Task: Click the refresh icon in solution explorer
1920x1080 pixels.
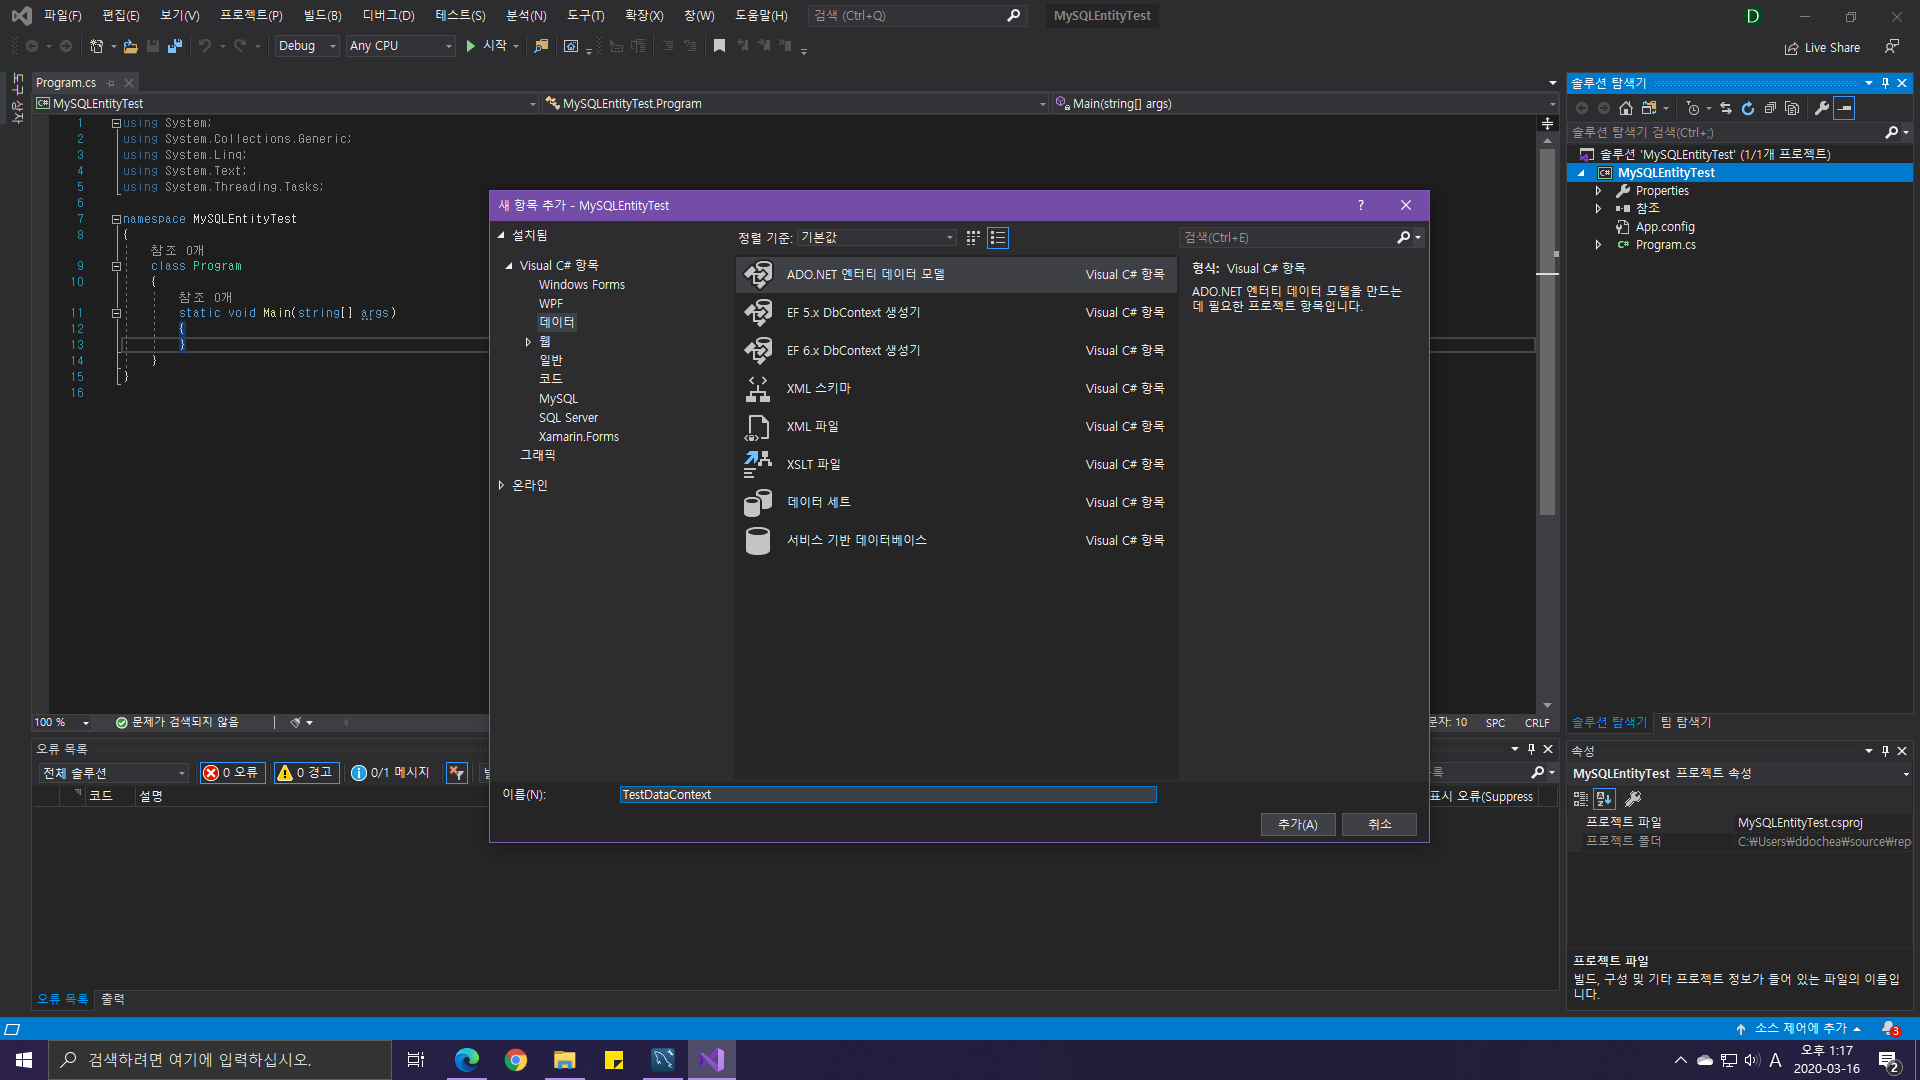Action: 1748,108
